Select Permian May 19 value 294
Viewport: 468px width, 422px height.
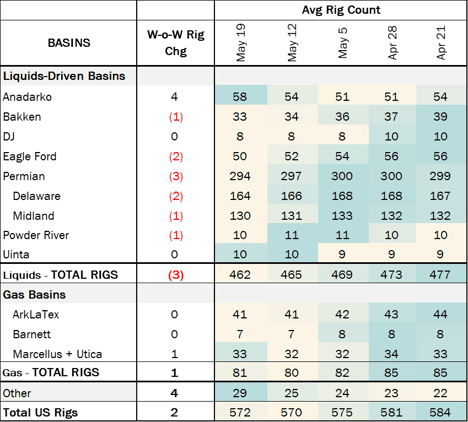click(x=240, y=176)
